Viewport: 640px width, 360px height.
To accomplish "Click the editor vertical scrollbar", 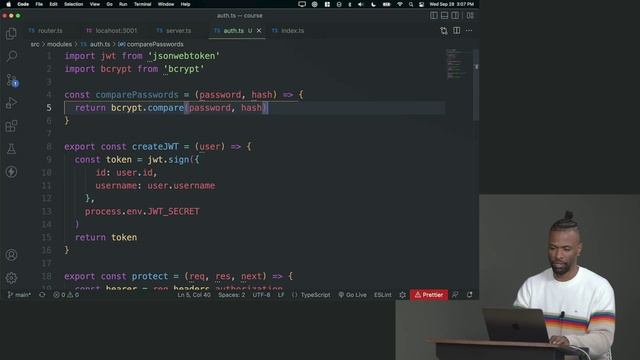I will (476, 86).
